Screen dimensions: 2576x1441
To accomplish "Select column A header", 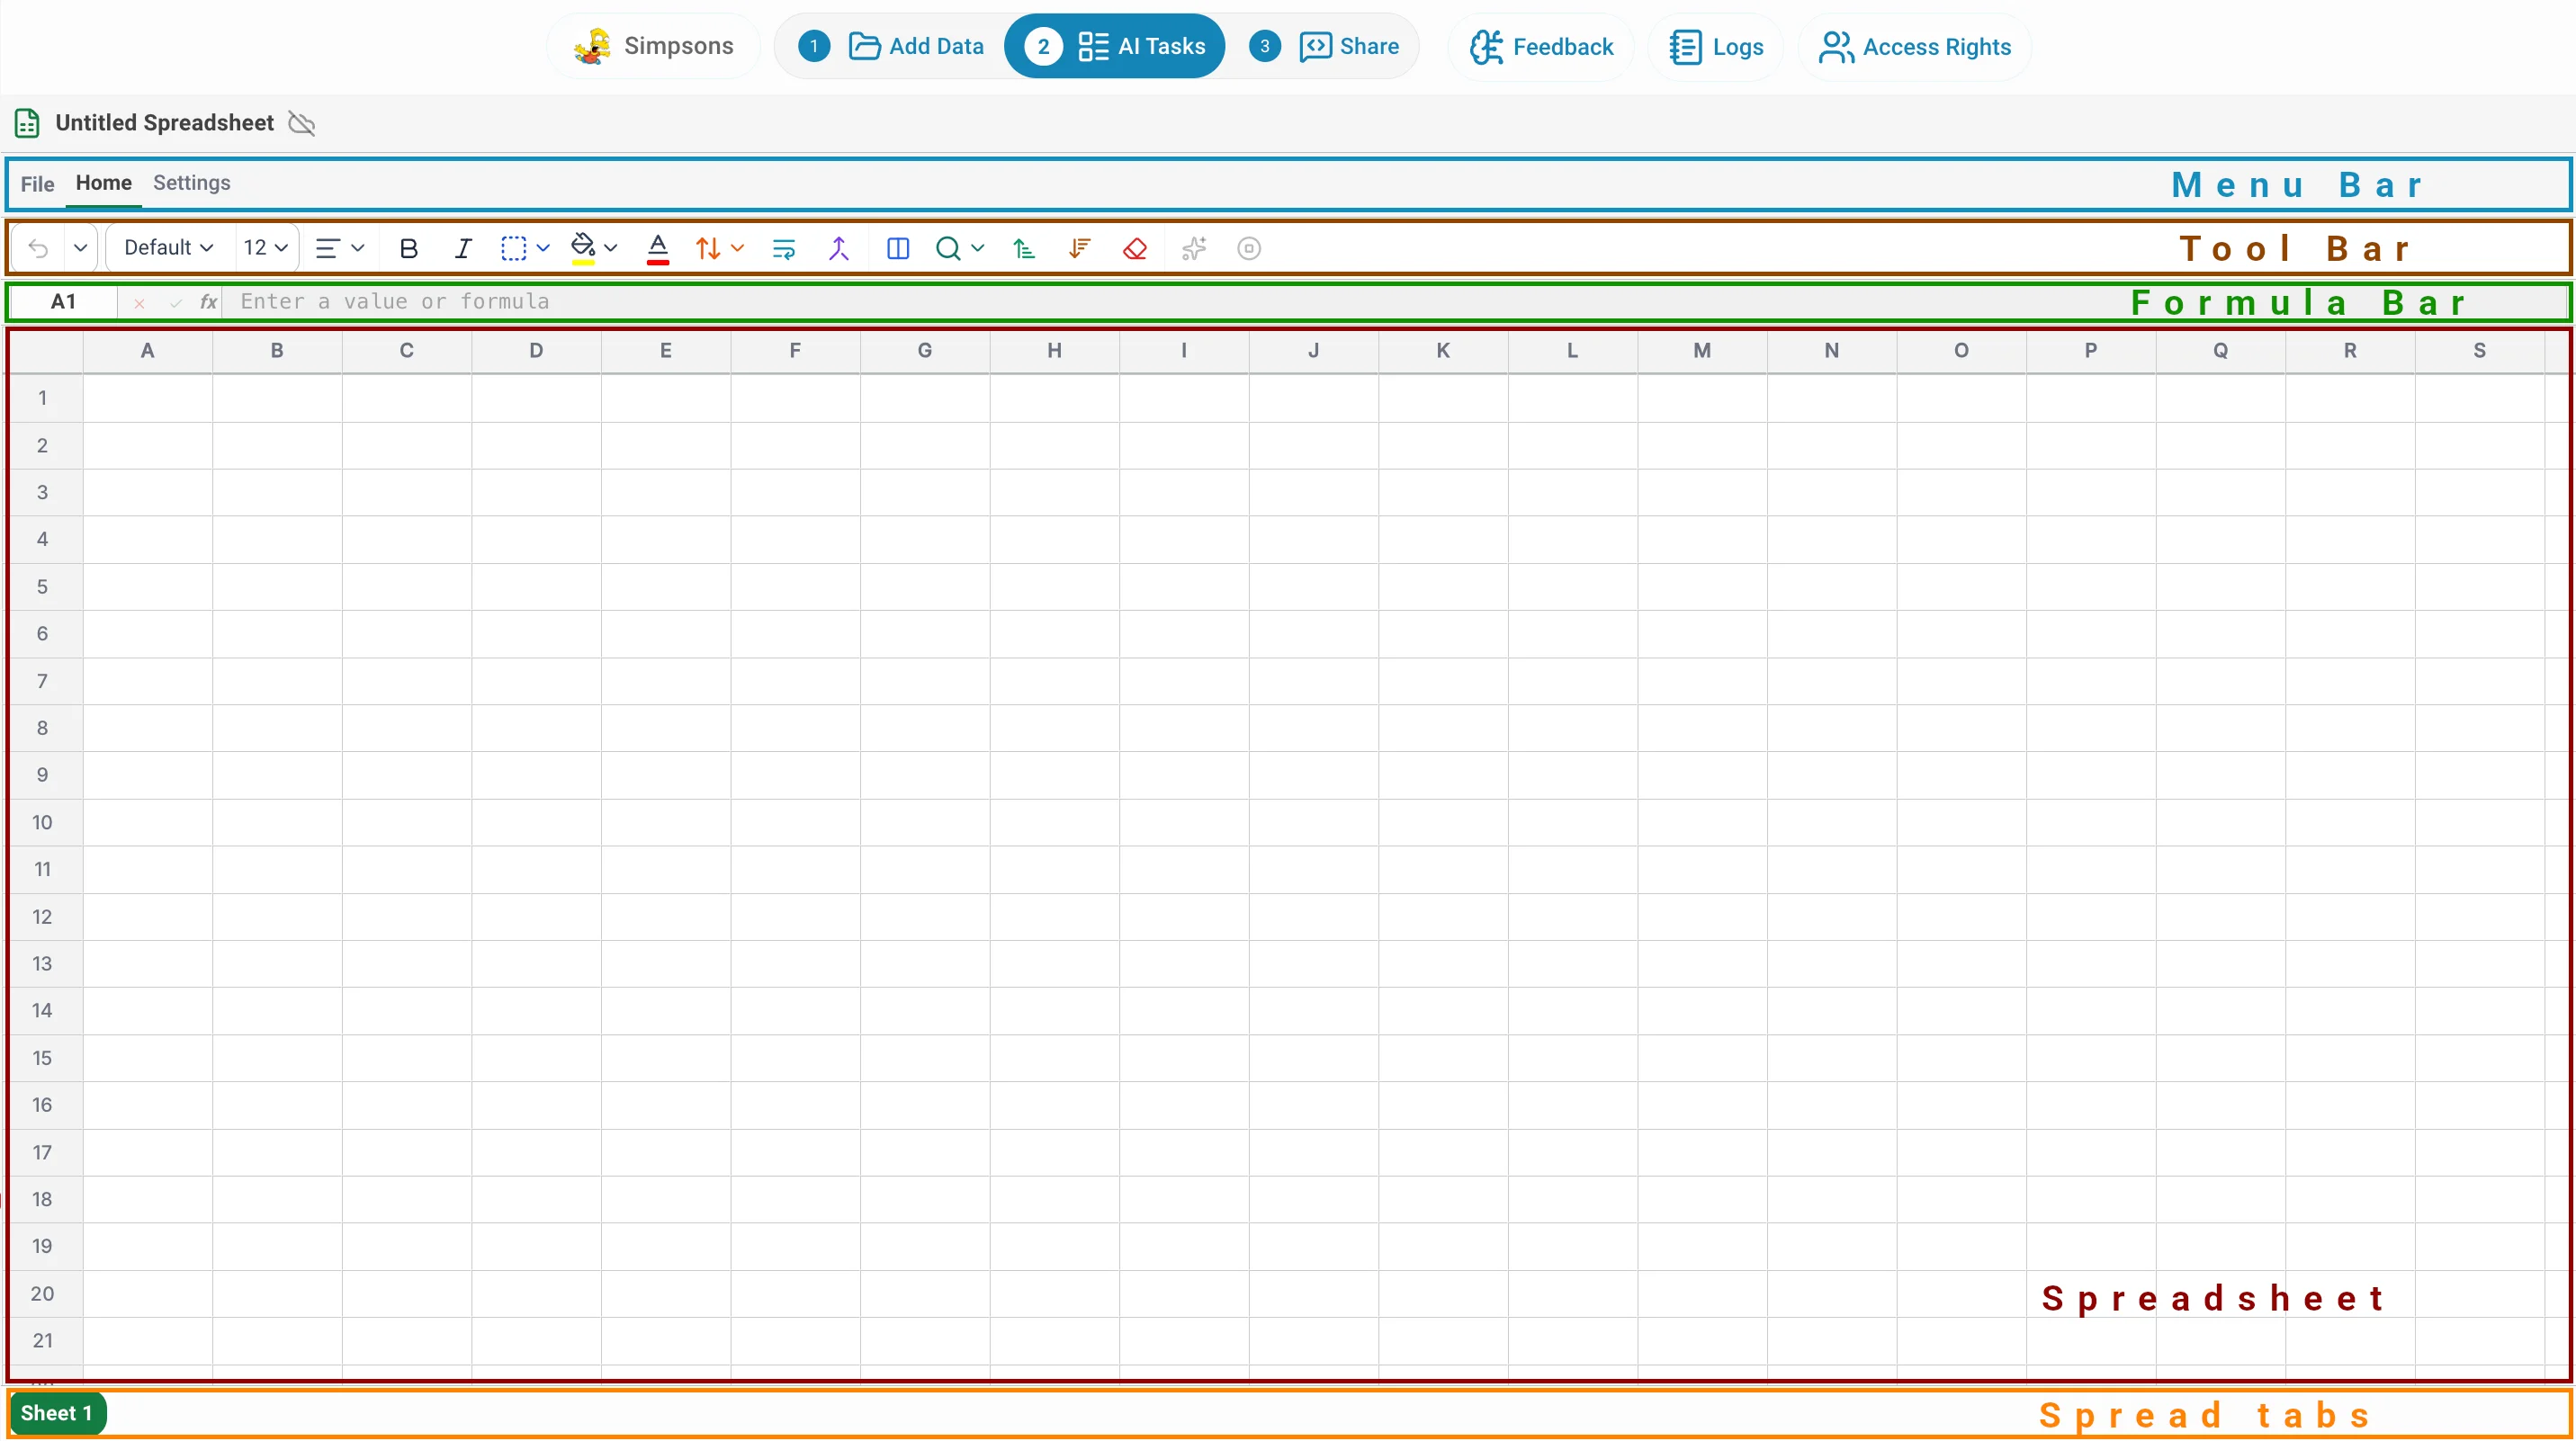I will [x=148, y=351].
